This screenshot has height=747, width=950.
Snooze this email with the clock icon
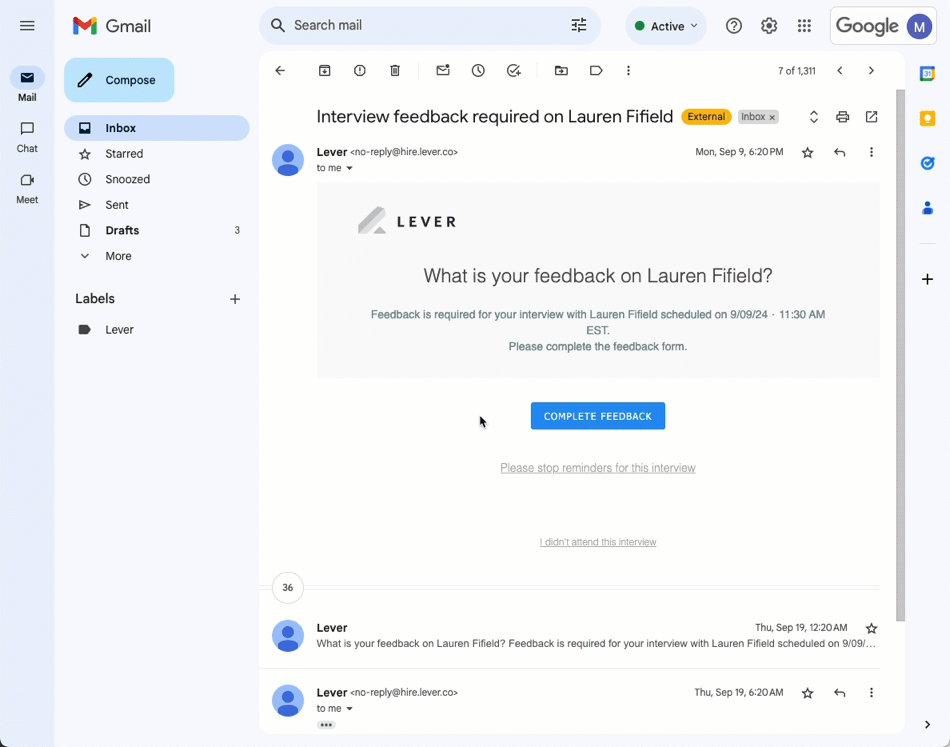tap(478, 70)
